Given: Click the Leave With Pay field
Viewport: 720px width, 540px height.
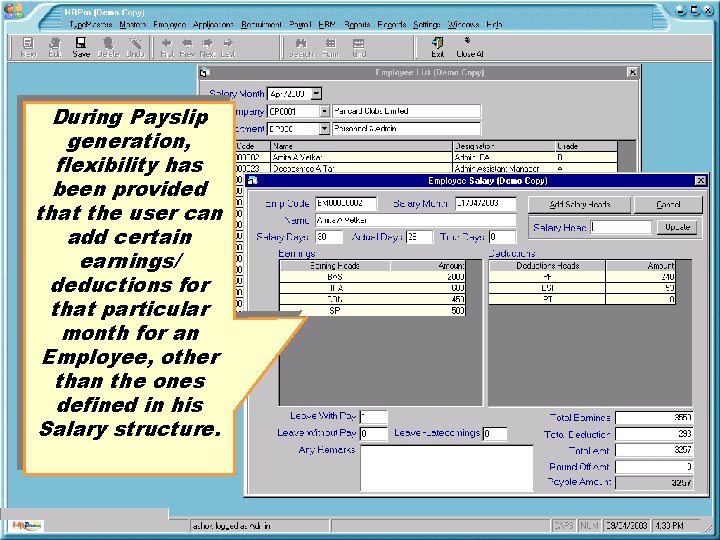Looking at the screenshot, I should pyautogui.click(x=374, y=417).
